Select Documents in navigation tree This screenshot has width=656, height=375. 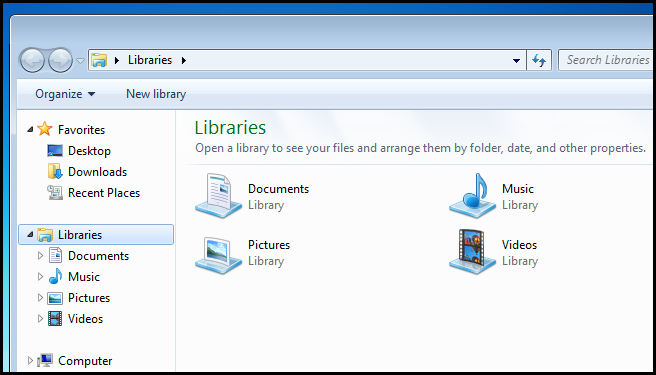pos(98,256)
